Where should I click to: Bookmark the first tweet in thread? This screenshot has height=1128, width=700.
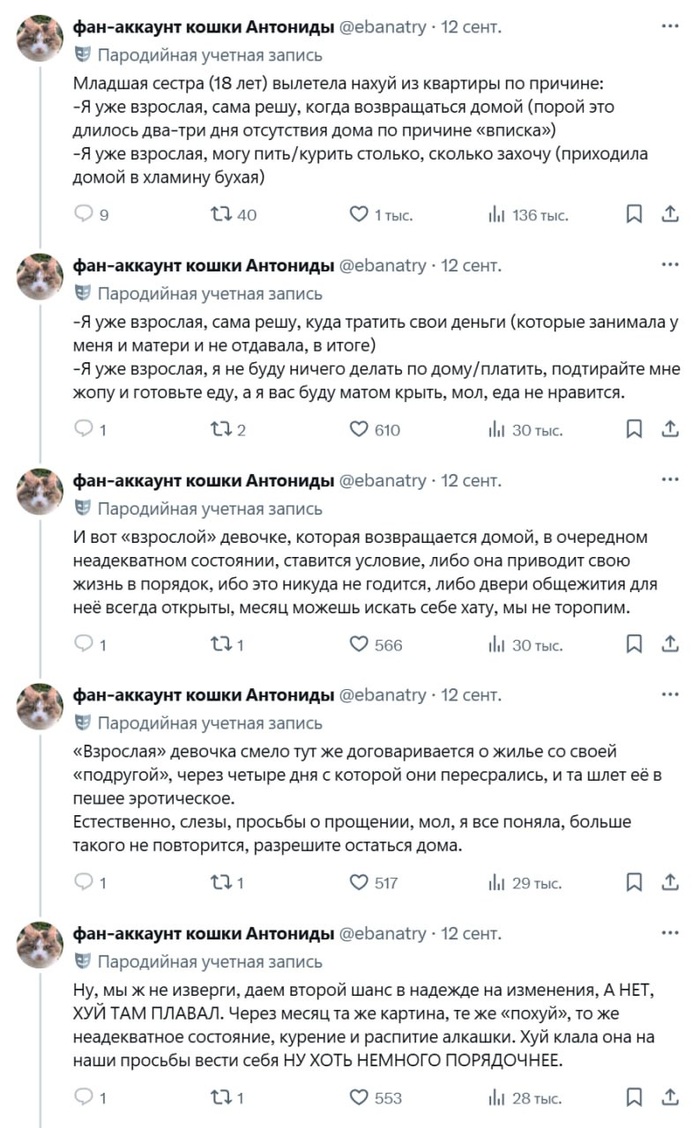[x=633, y=214]
